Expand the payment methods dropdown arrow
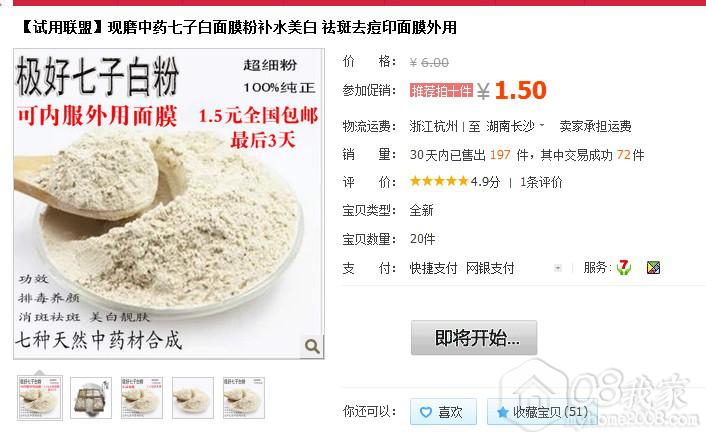 click(x=557, y=268)
